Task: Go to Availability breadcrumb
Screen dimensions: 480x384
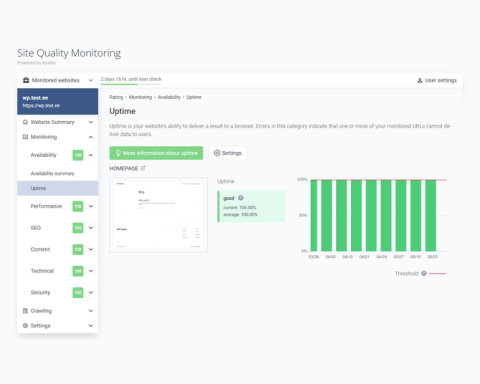Action: point(169,97)
